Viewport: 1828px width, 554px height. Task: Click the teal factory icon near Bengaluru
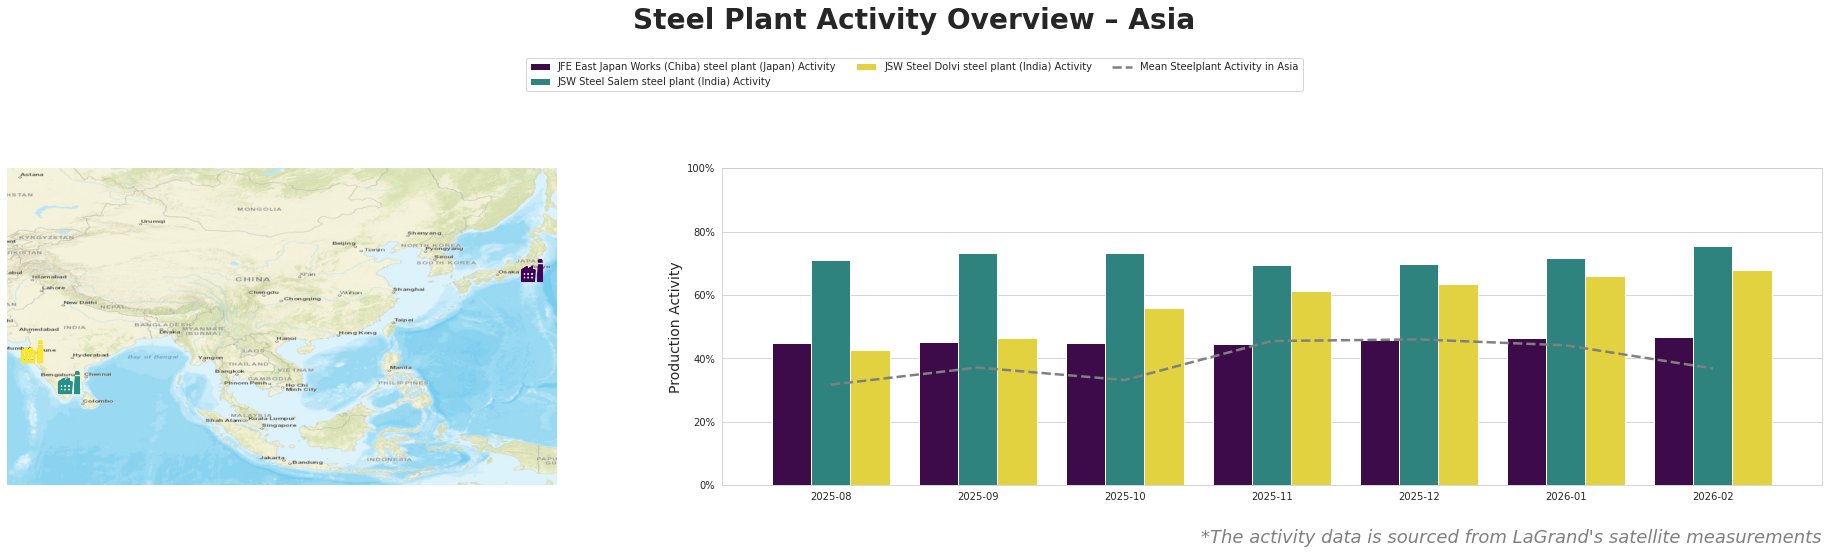(68, 384)
